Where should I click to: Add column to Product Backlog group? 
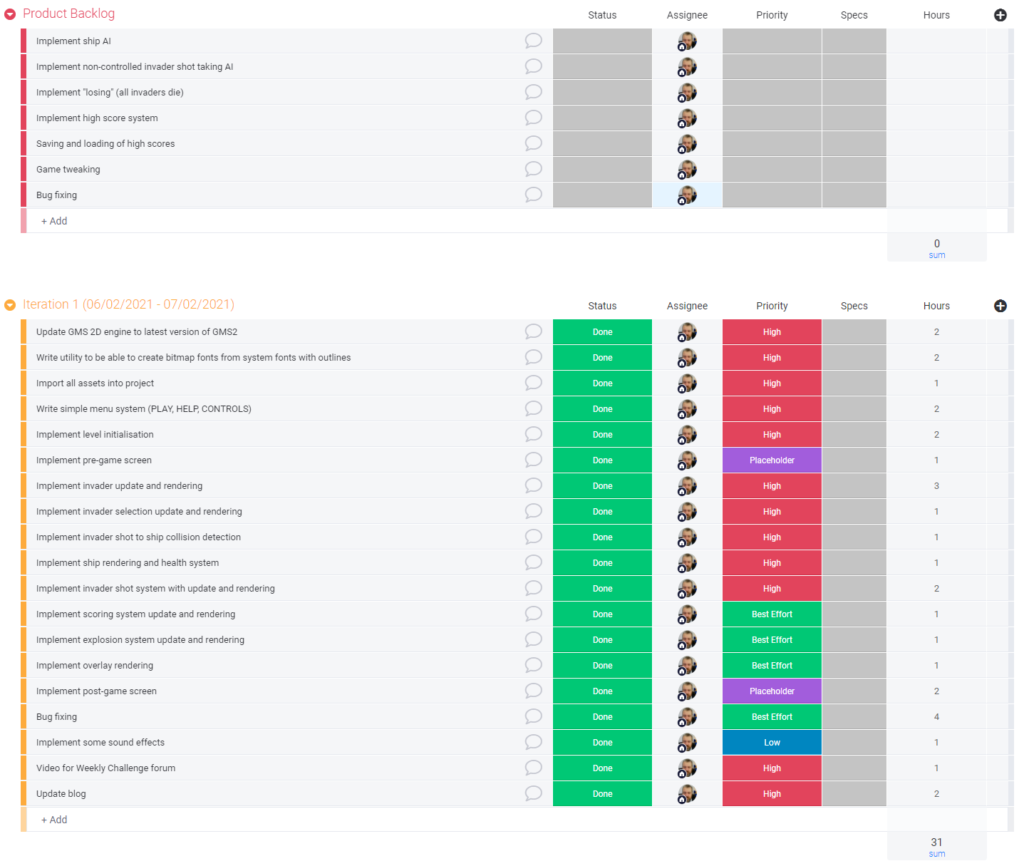pos(1000,15)
